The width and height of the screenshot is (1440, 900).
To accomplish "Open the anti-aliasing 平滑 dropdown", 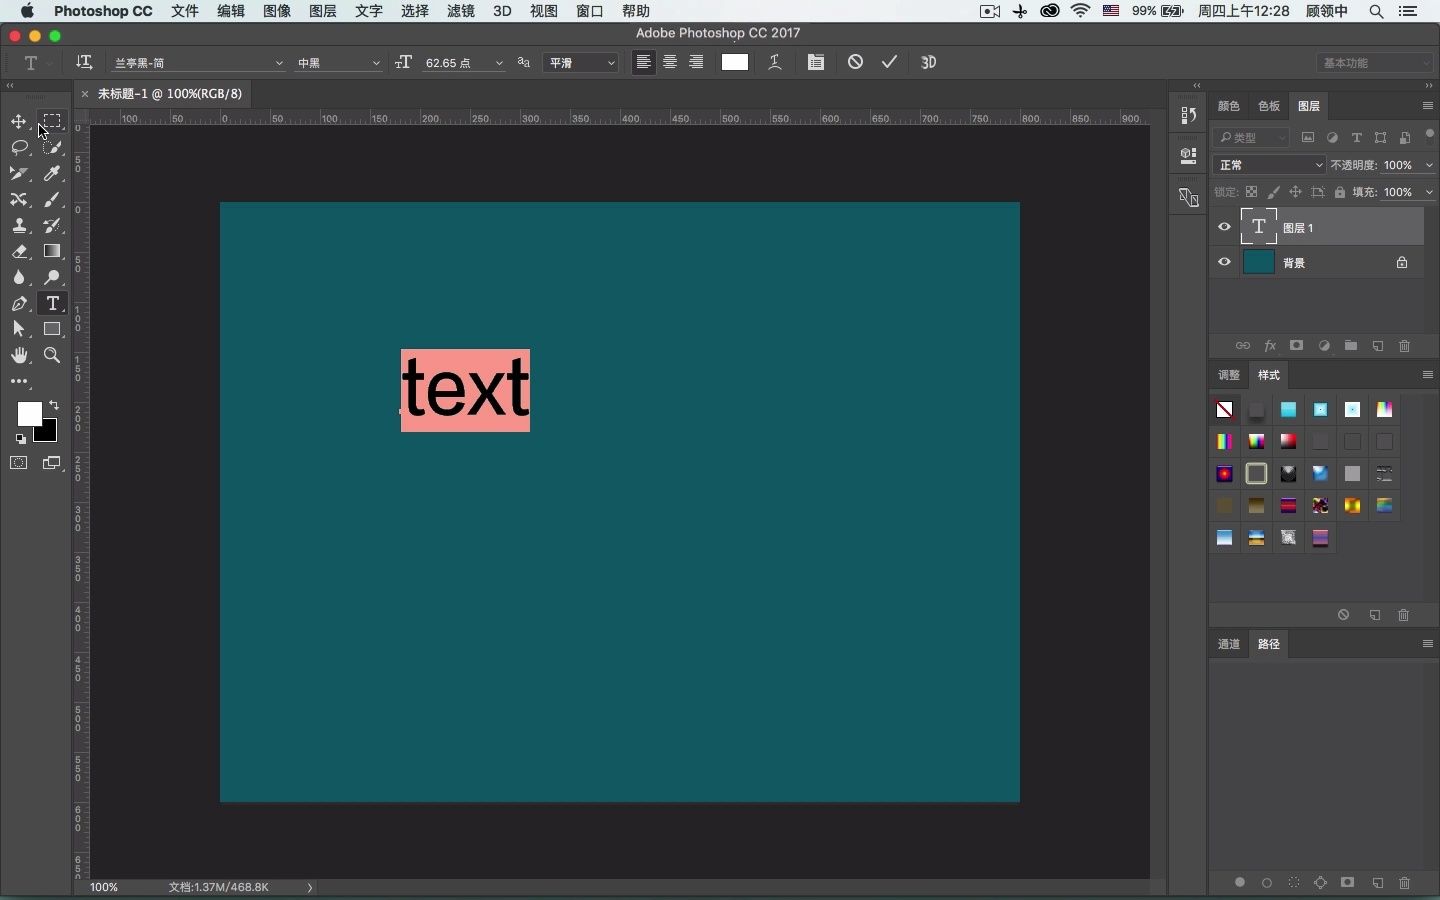I will [x=581, y=62].
